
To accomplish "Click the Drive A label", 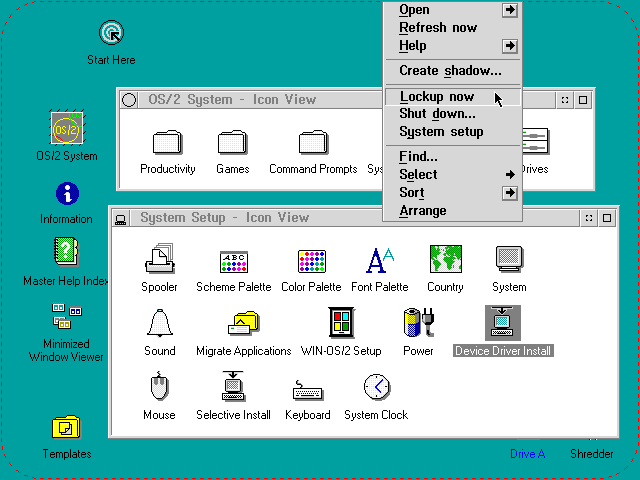I will (x=527, y=454).
